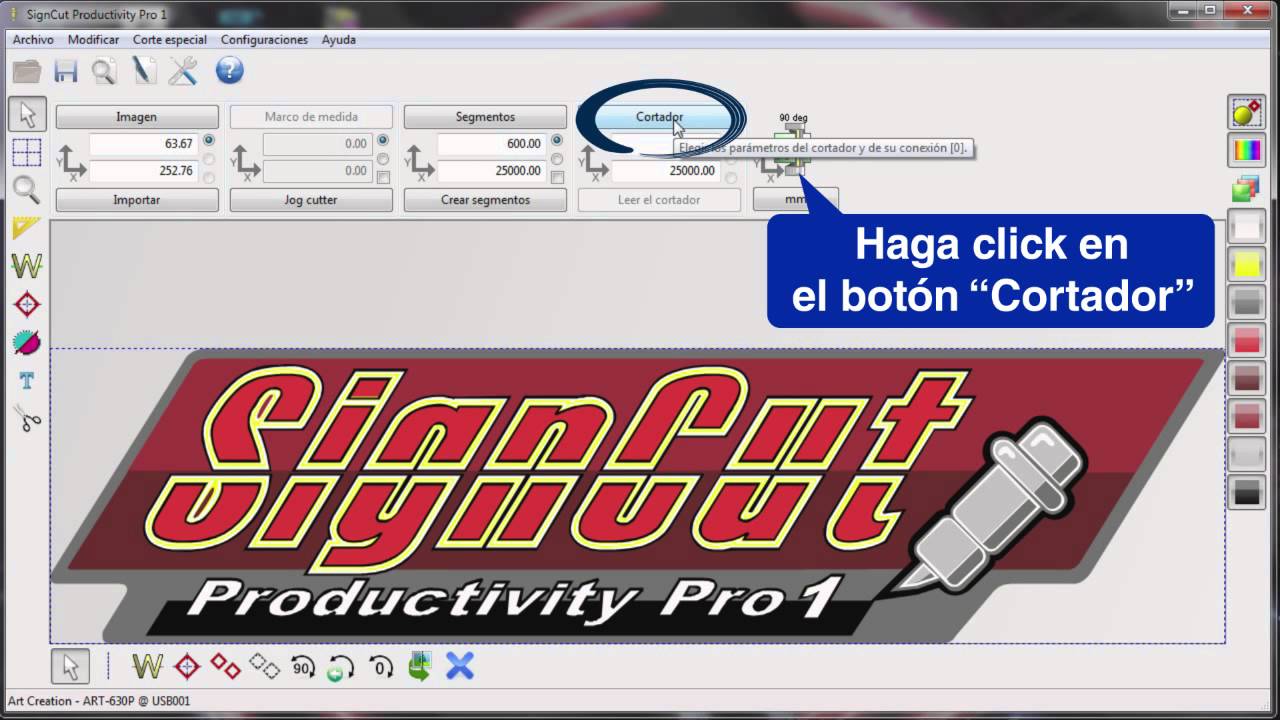This screenshot has width=1280, height=720.
Task: Open help with the blue question mark
Action: pyautogui.click(x=229, y=70)
